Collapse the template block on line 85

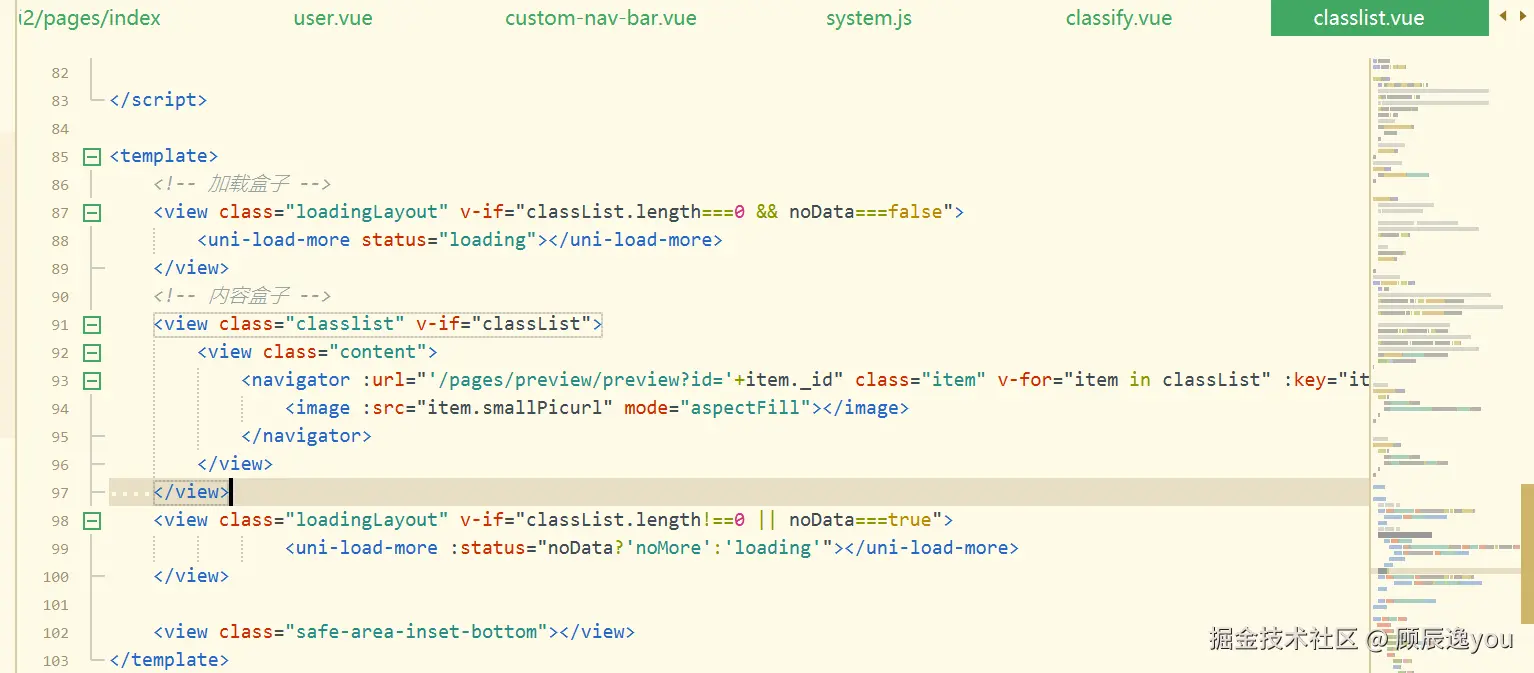92,156
